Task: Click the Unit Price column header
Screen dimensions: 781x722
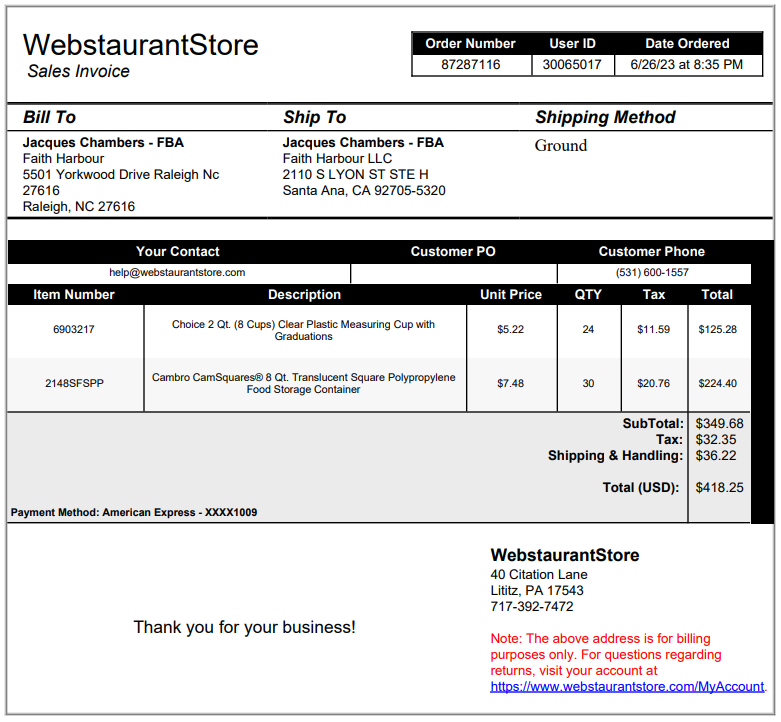Action: 511,295
